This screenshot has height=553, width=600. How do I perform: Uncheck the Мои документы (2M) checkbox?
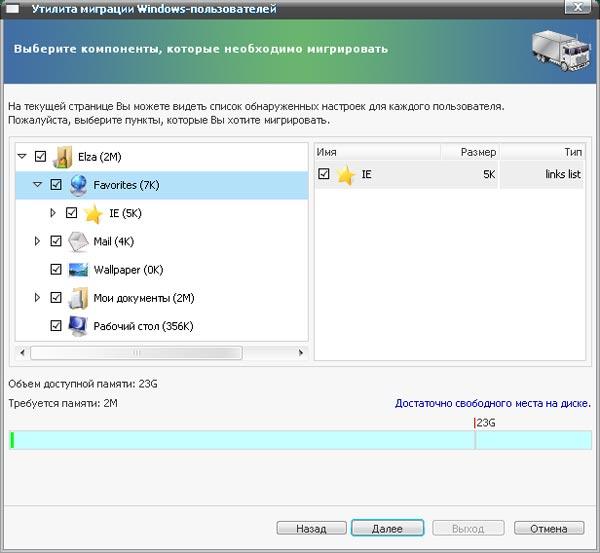[x=56, y=297]
